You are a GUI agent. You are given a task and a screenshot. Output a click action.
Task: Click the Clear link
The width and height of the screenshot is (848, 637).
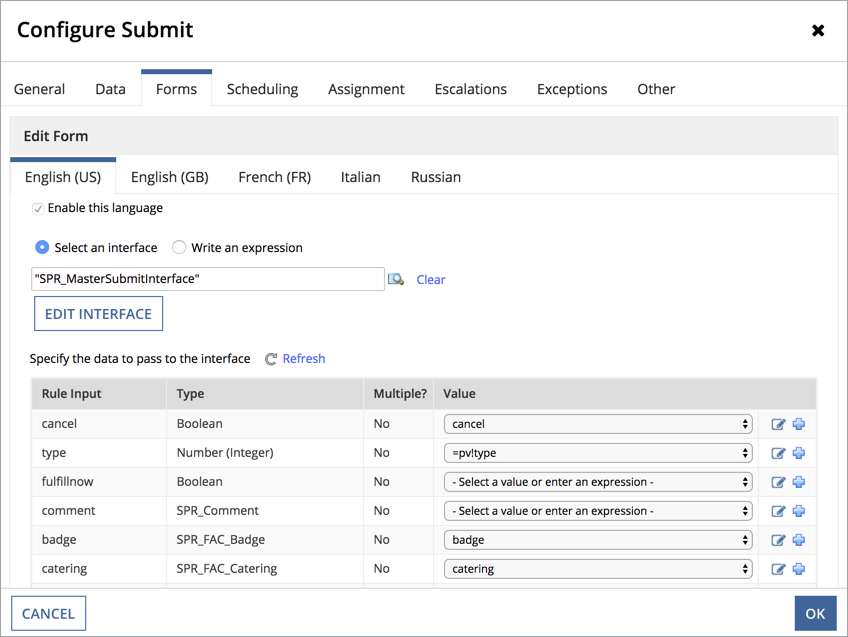pyautogui.click(x=431, y=280)
